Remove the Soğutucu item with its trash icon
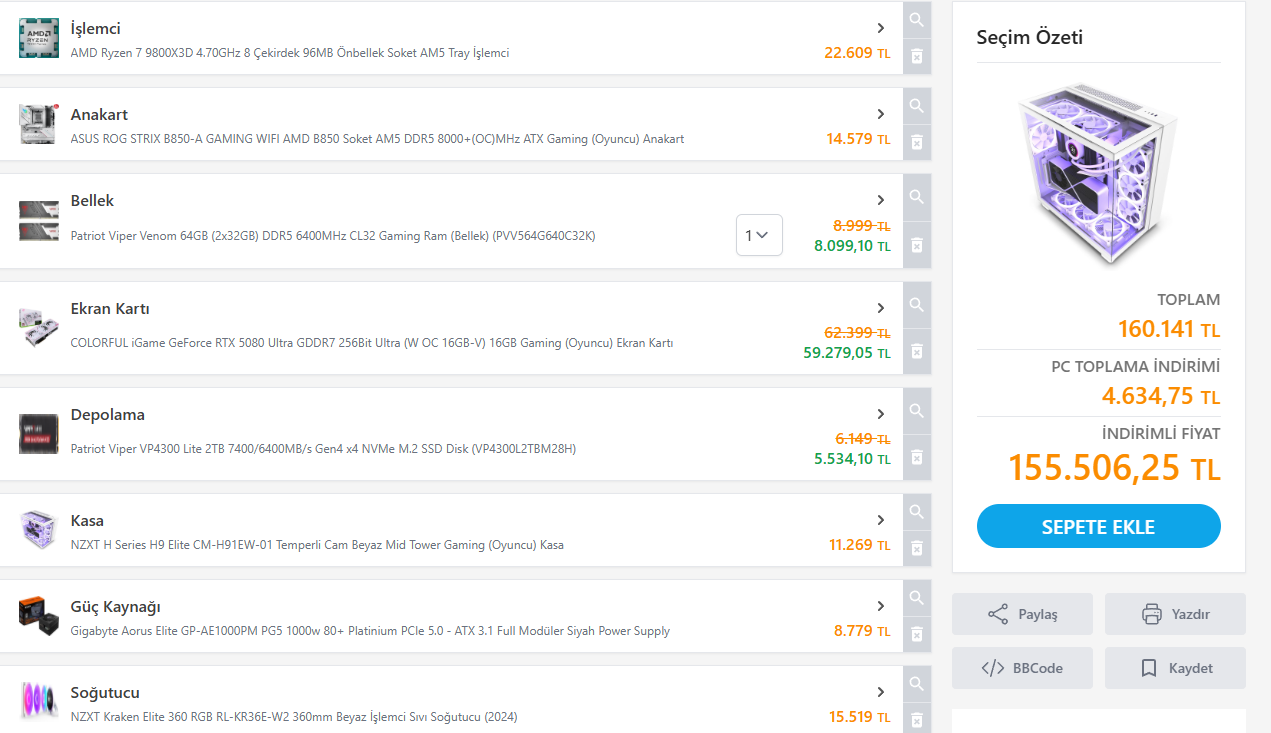1271x733 pixels. pyautogui.click(x=917, y=719)
